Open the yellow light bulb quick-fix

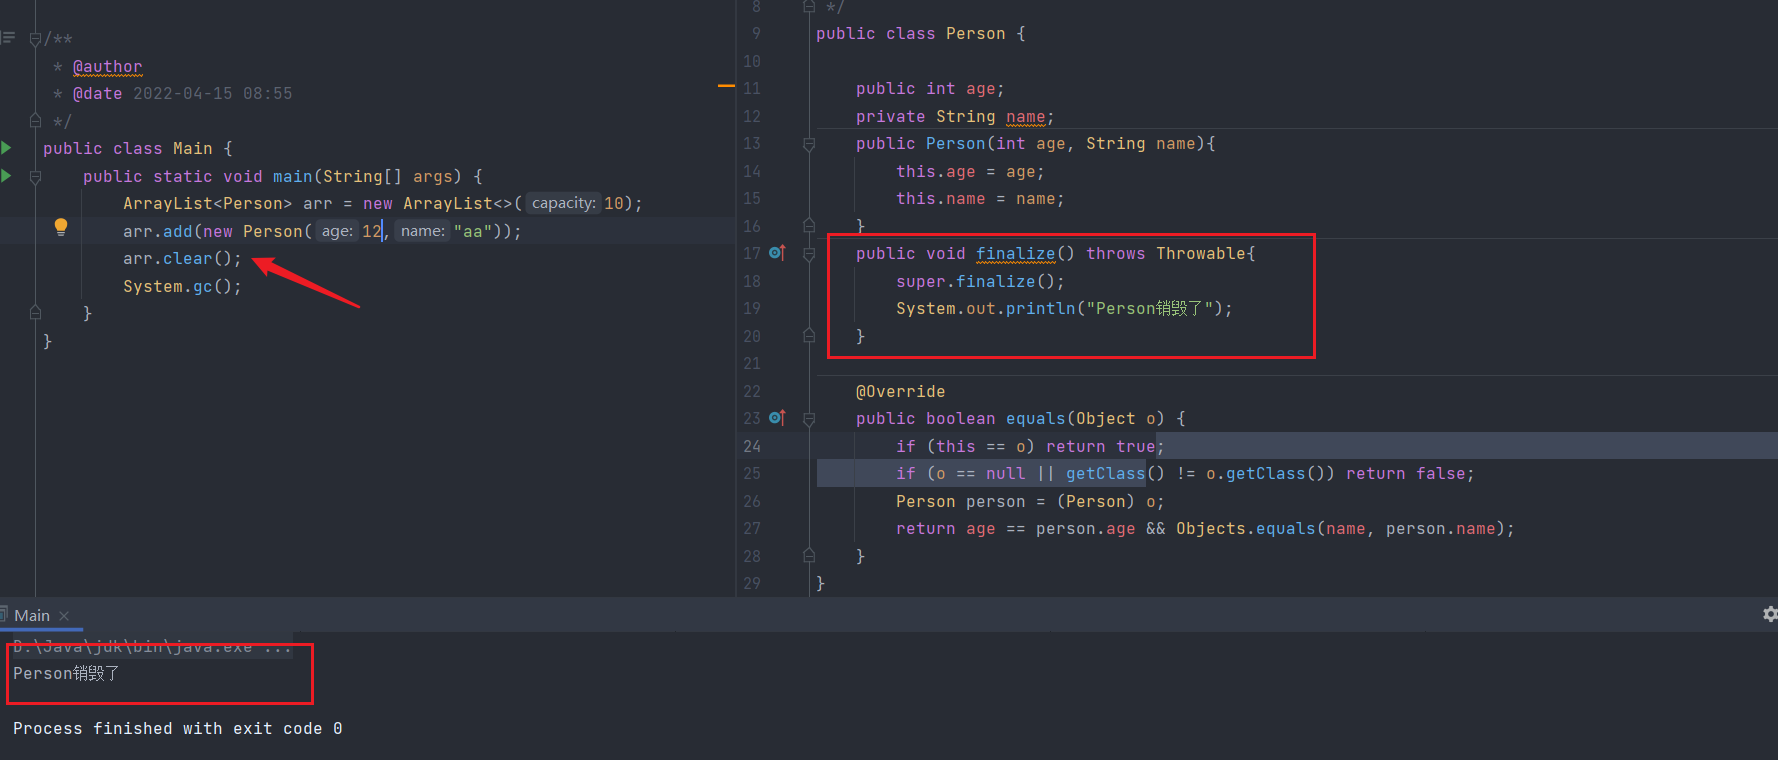coord(61,227)
